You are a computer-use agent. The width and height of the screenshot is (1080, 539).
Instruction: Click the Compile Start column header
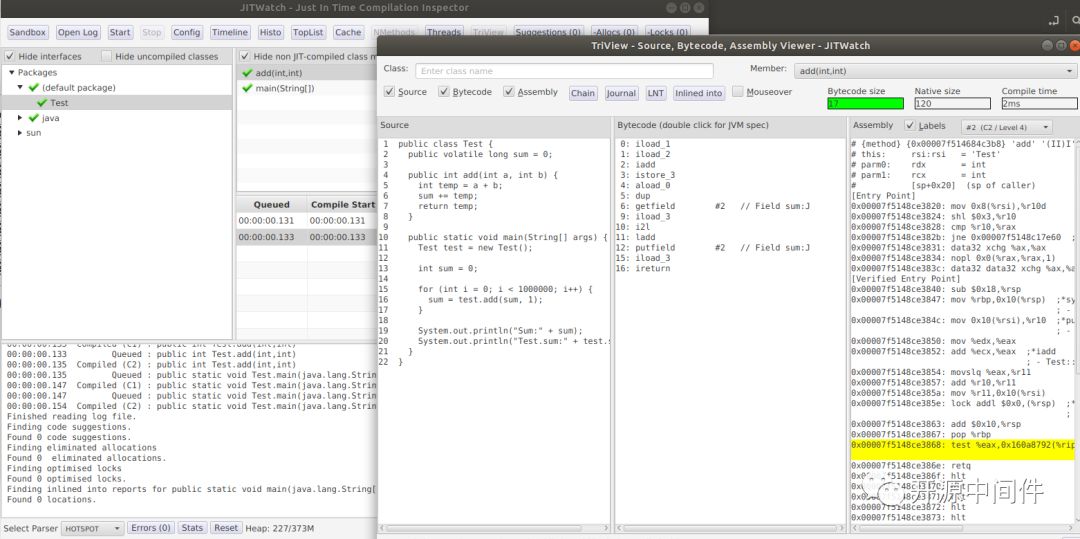342,204
